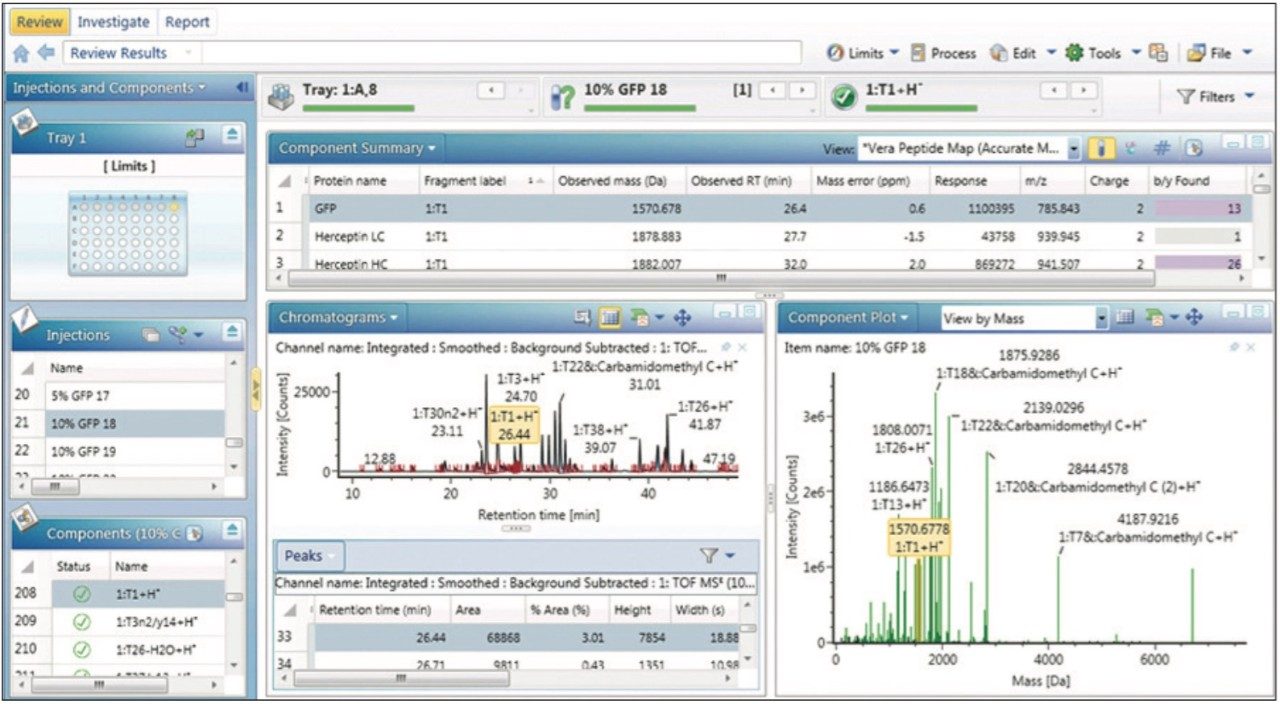Viewport: 1280px width, 704px height.
Task: Open the View by Mass dropdown
Action: tap(1102, 315)
